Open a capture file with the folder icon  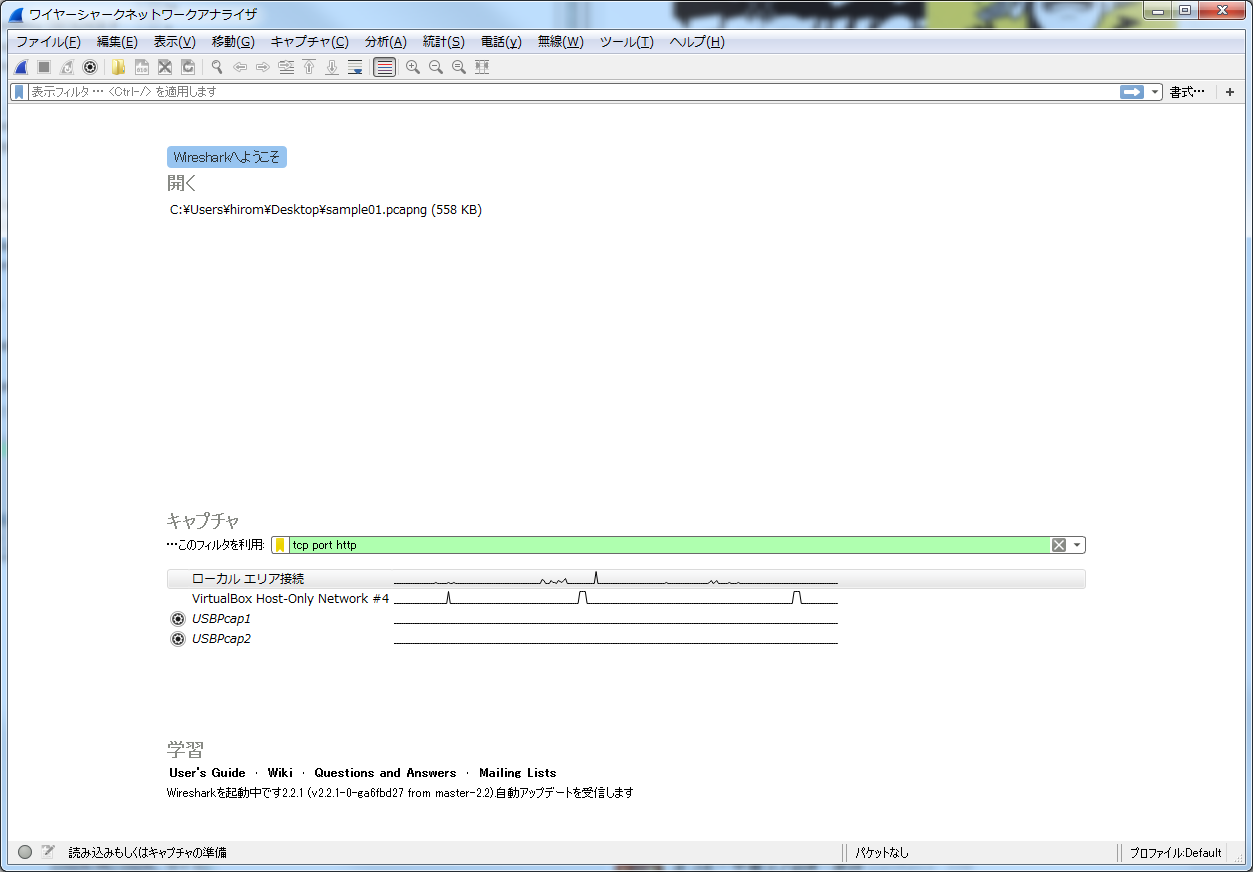(x=119, y=67)
